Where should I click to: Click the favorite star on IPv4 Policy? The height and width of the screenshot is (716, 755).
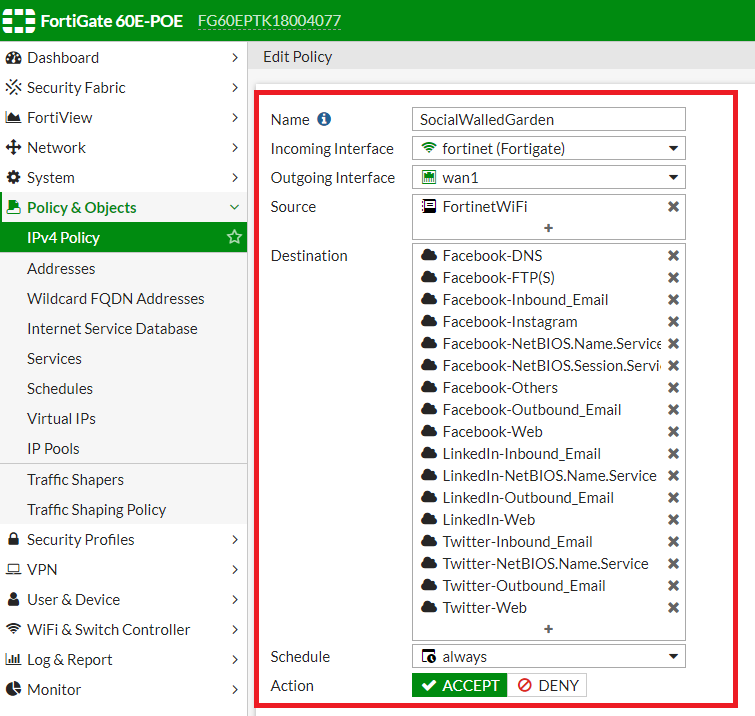(x=234, y=238)
